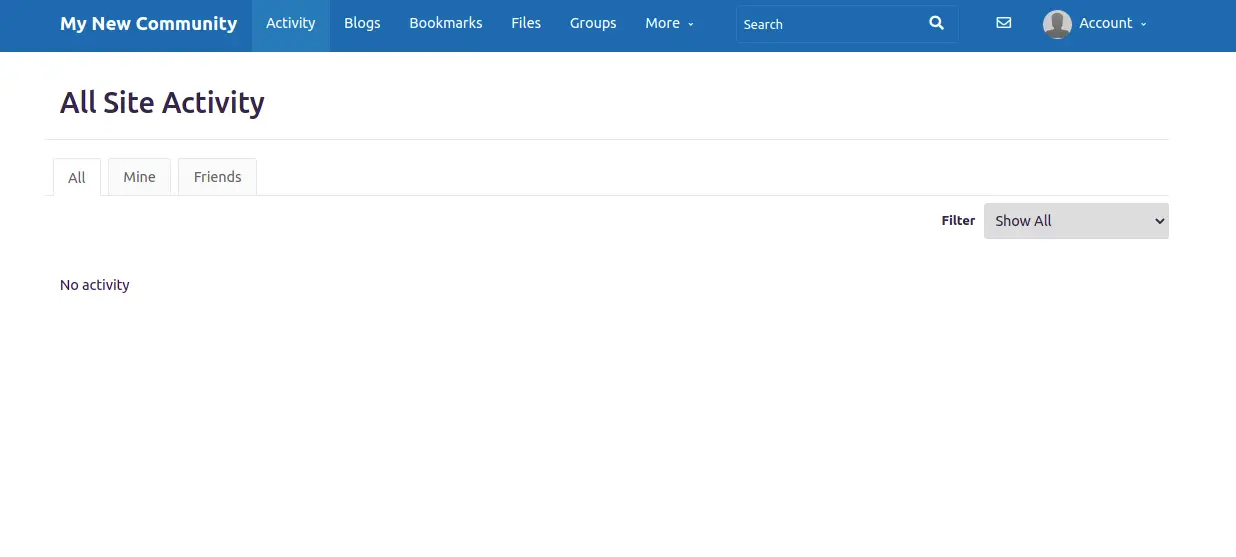This screenshot has width=1236, height=557.
Task: Click the My New Community site title
Action: pos(149,23)
